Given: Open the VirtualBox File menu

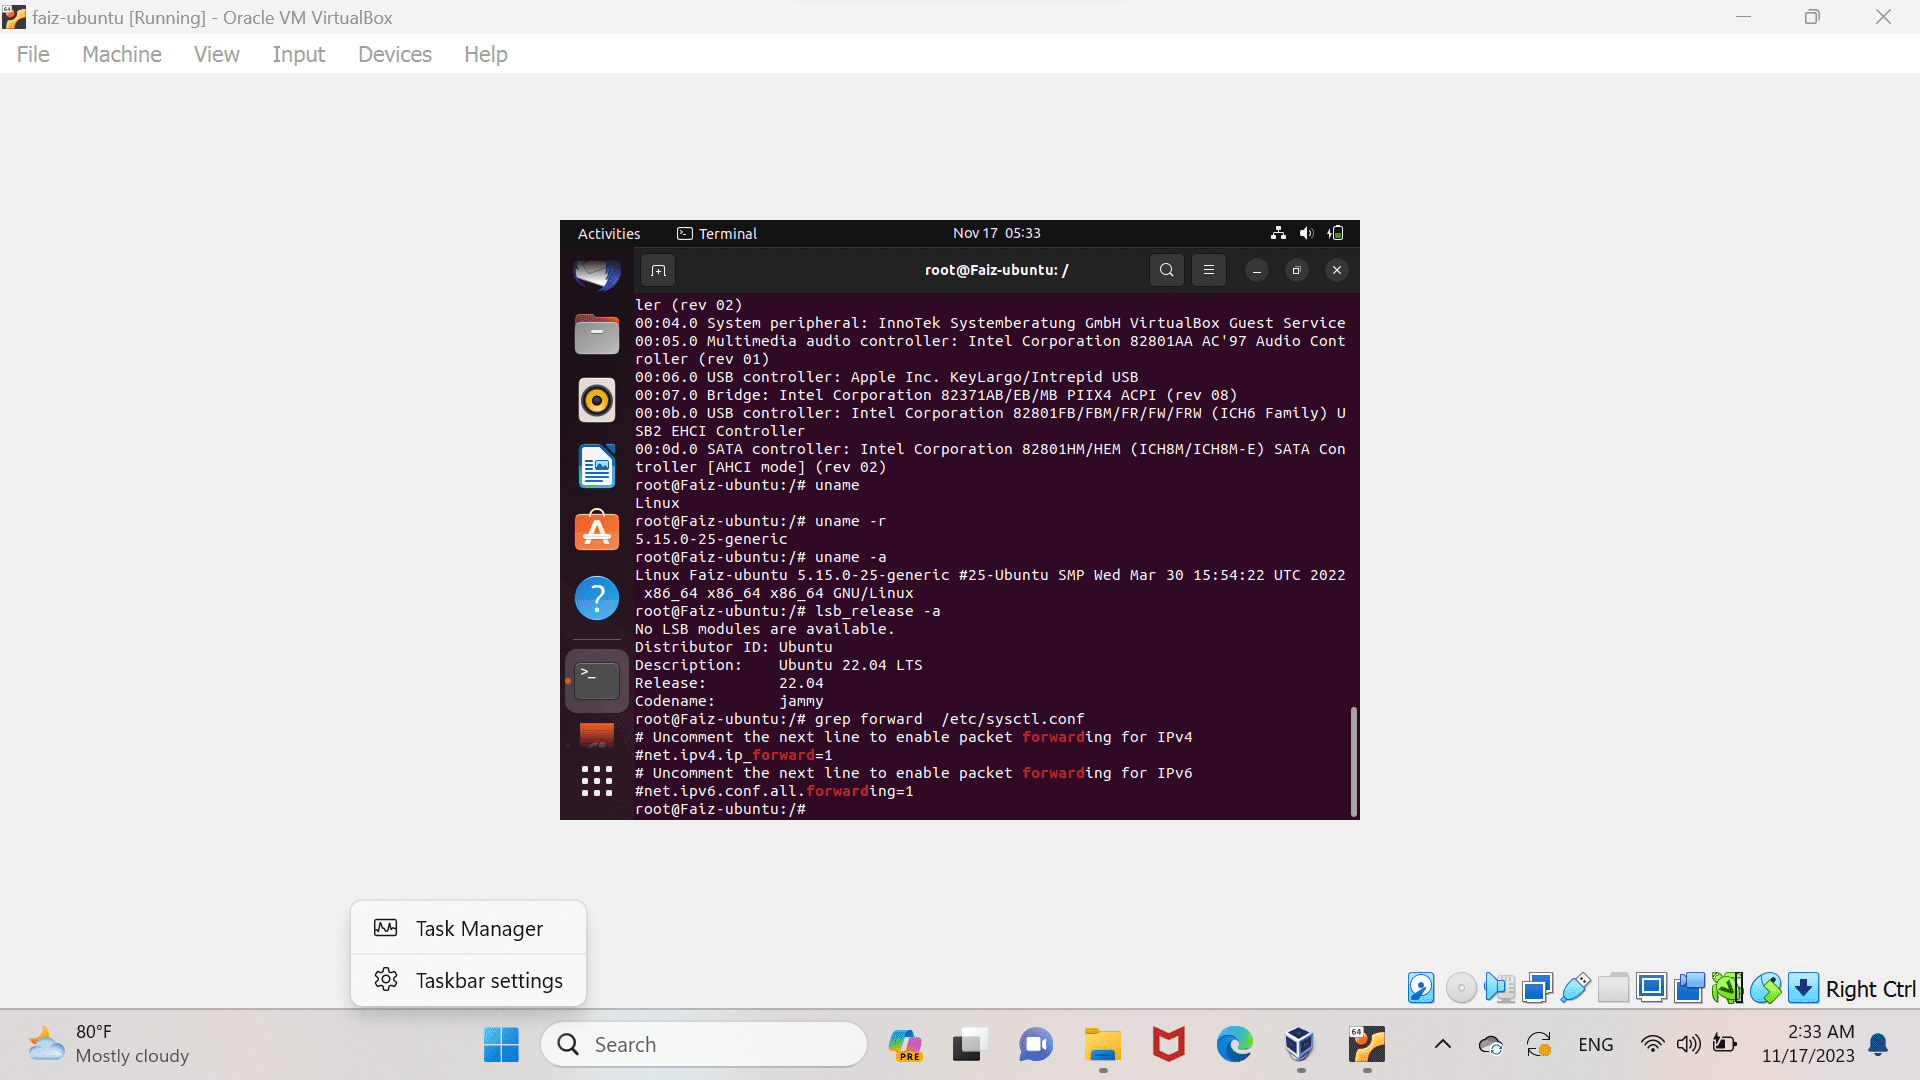Looking at the screenshot, I should click(x=33, y=54).
